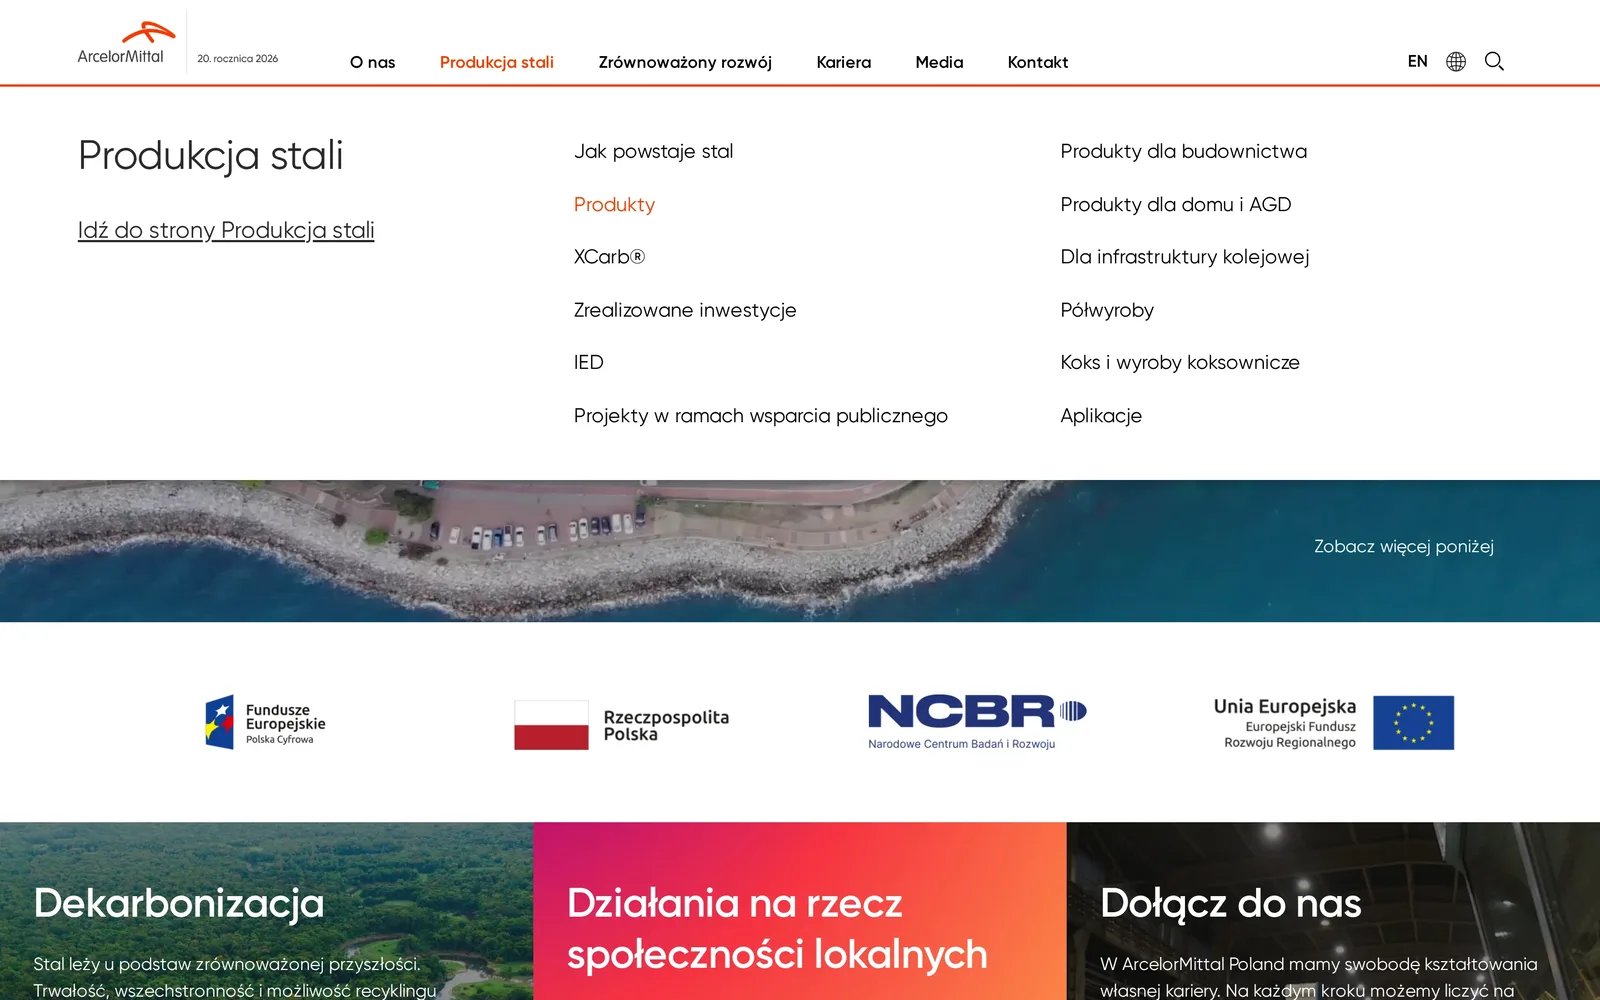1600x1000 pixels.
Task: Click the Produkcja stali panel heading
Action: click(210, 156)
